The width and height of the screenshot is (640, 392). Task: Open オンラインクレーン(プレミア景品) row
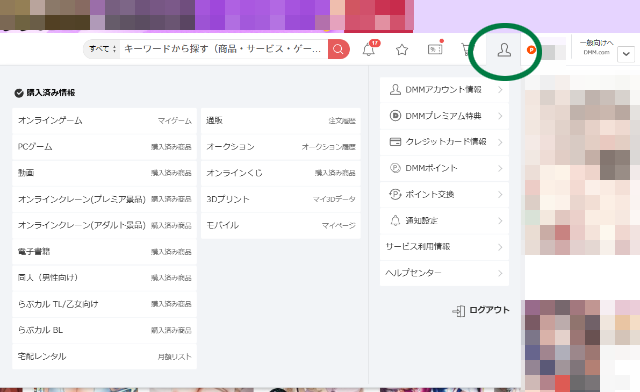coord(104,199)
